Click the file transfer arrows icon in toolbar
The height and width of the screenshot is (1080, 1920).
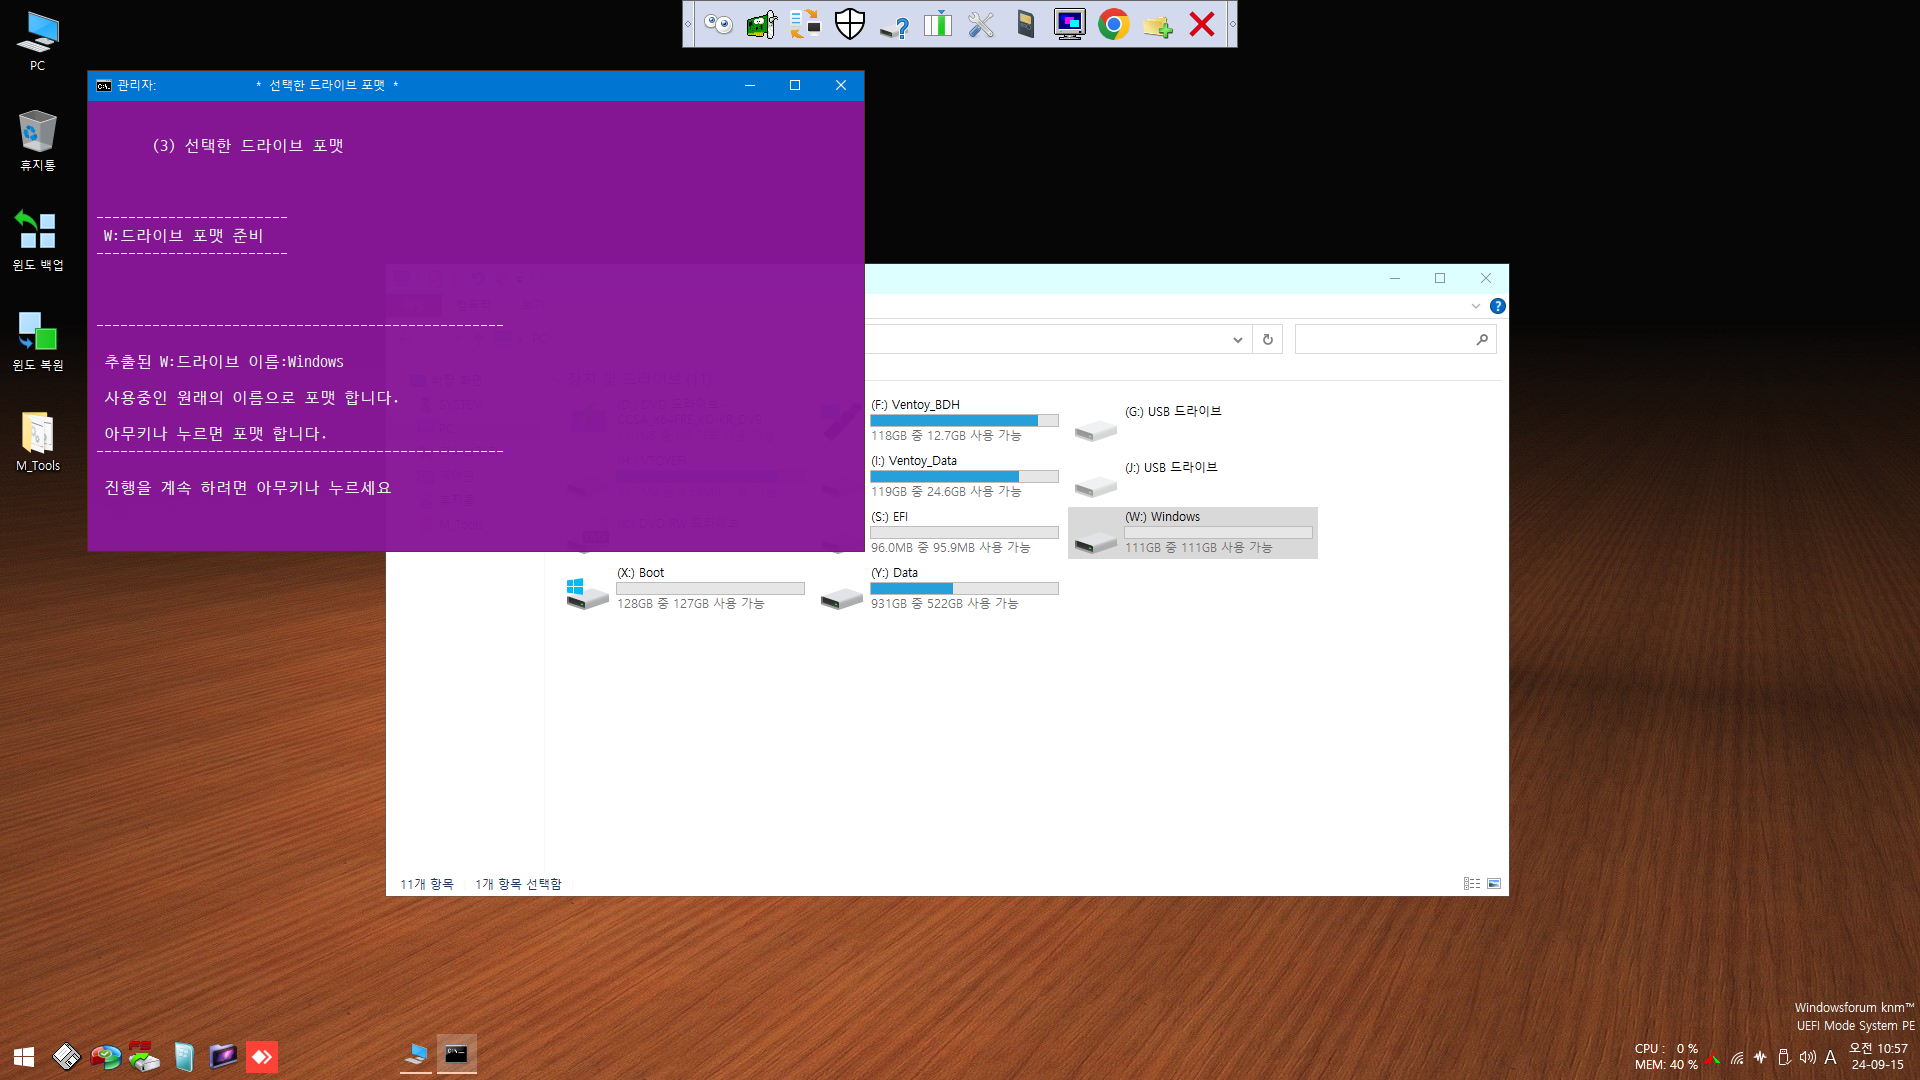point(805,24)
